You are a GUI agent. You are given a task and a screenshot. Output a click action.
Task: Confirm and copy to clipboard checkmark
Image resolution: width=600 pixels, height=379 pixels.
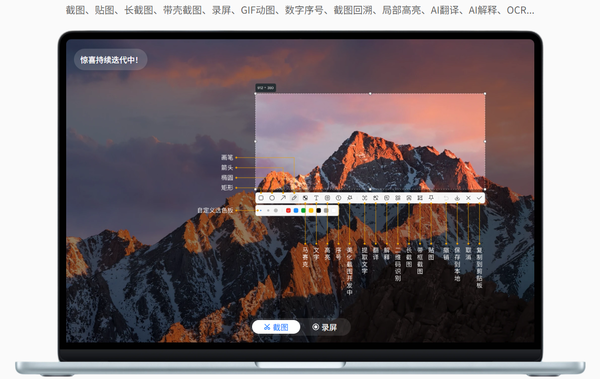(x=479, y=198)
